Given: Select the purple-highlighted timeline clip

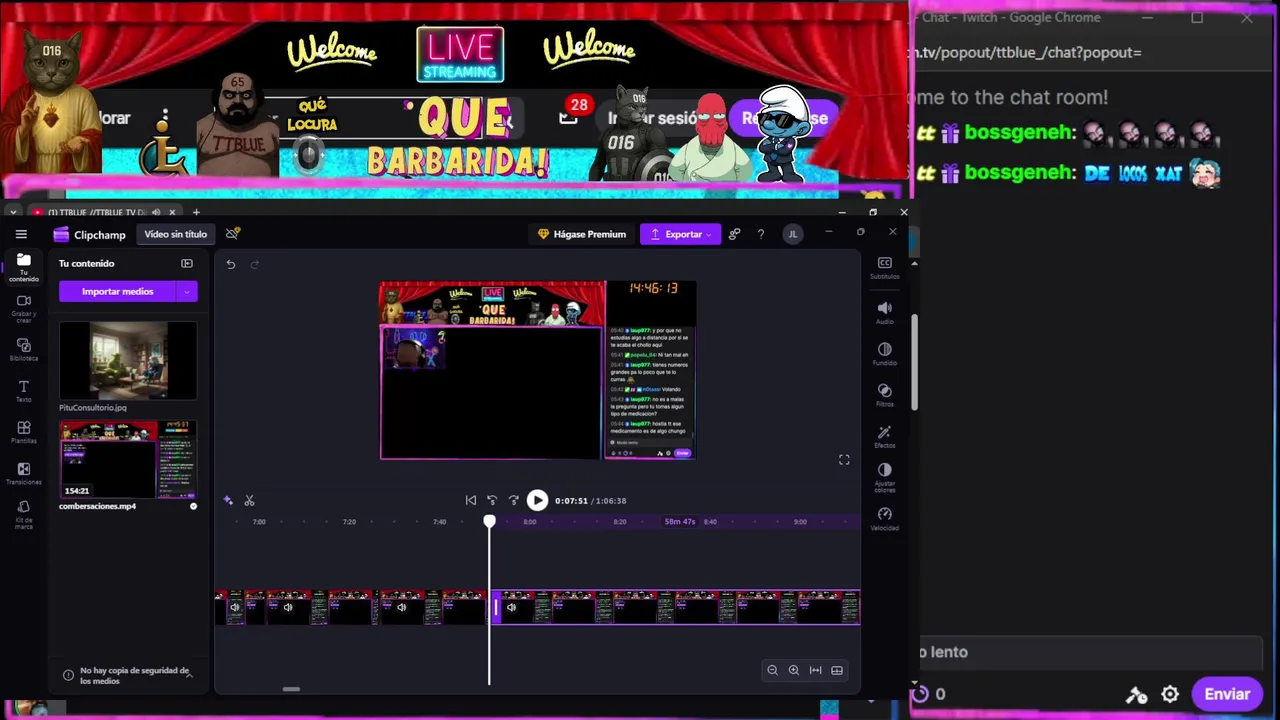Looking at the screenshot, I should 676,607.
